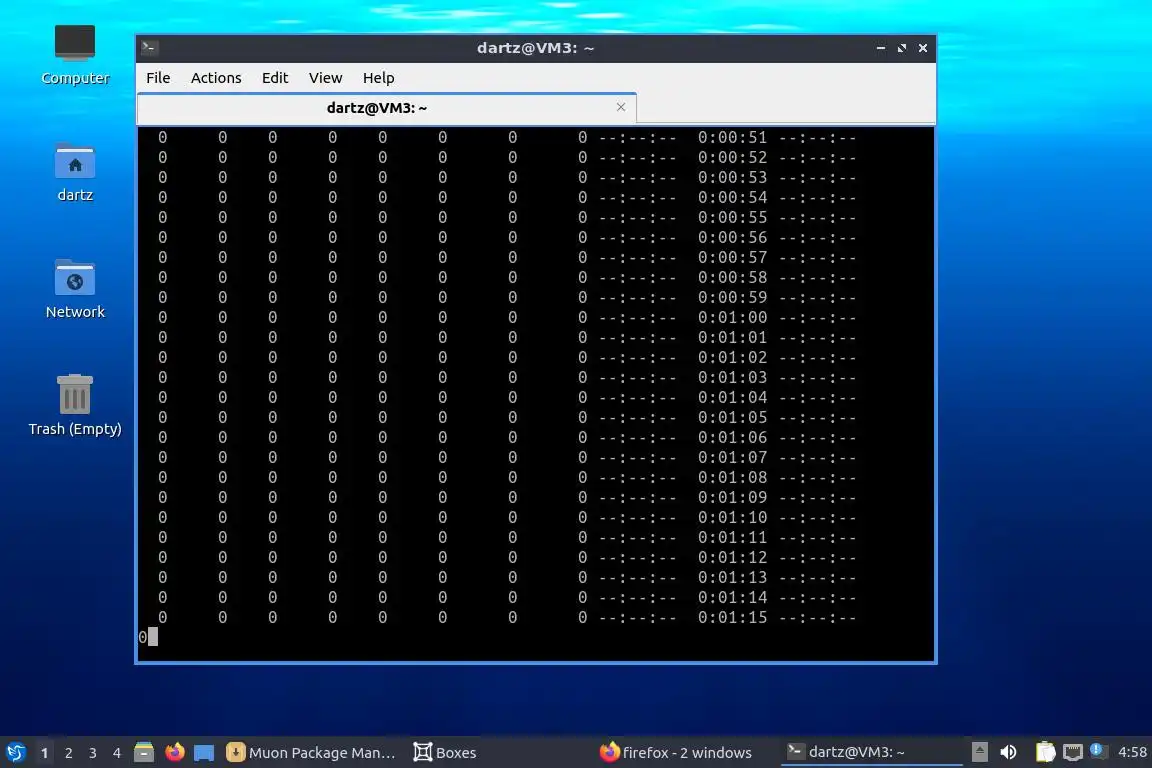Click the 0:00:56 time value in the terminal
This screenshot has height=768, width=1152.
pos(732,237)
